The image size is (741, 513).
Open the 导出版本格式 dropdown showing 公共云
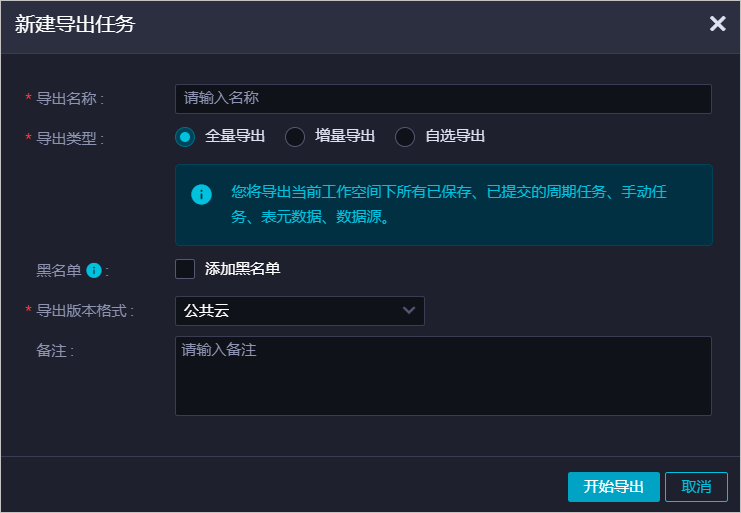pos(299,311)
